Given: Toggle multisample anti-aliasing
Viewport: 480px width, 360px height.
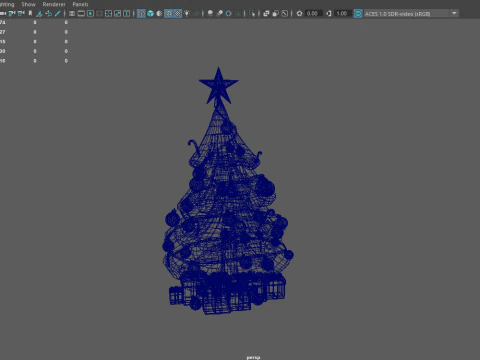Looking at the screenshot, I should (229, 13).
